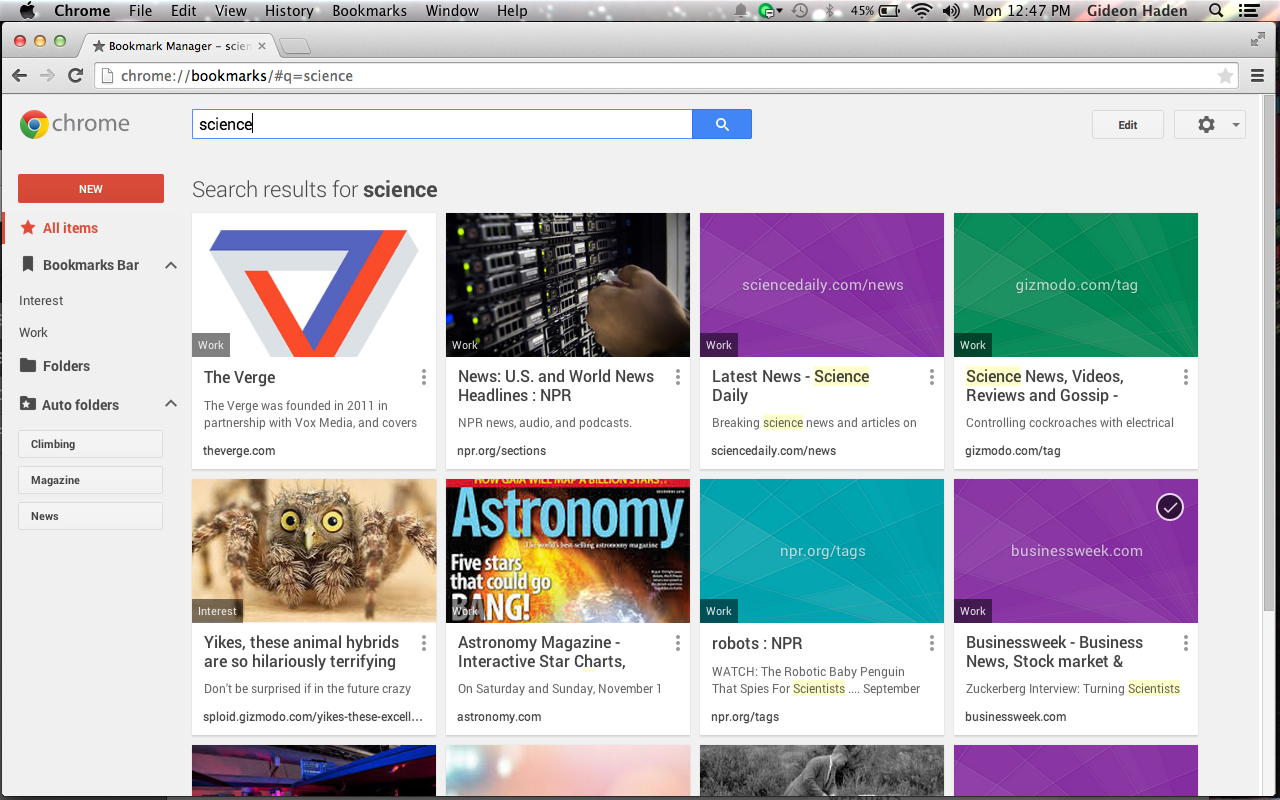Open Spotlight search magnifier
The width and height of the screenshot is (1280, 800).
tap(1216, 11)
